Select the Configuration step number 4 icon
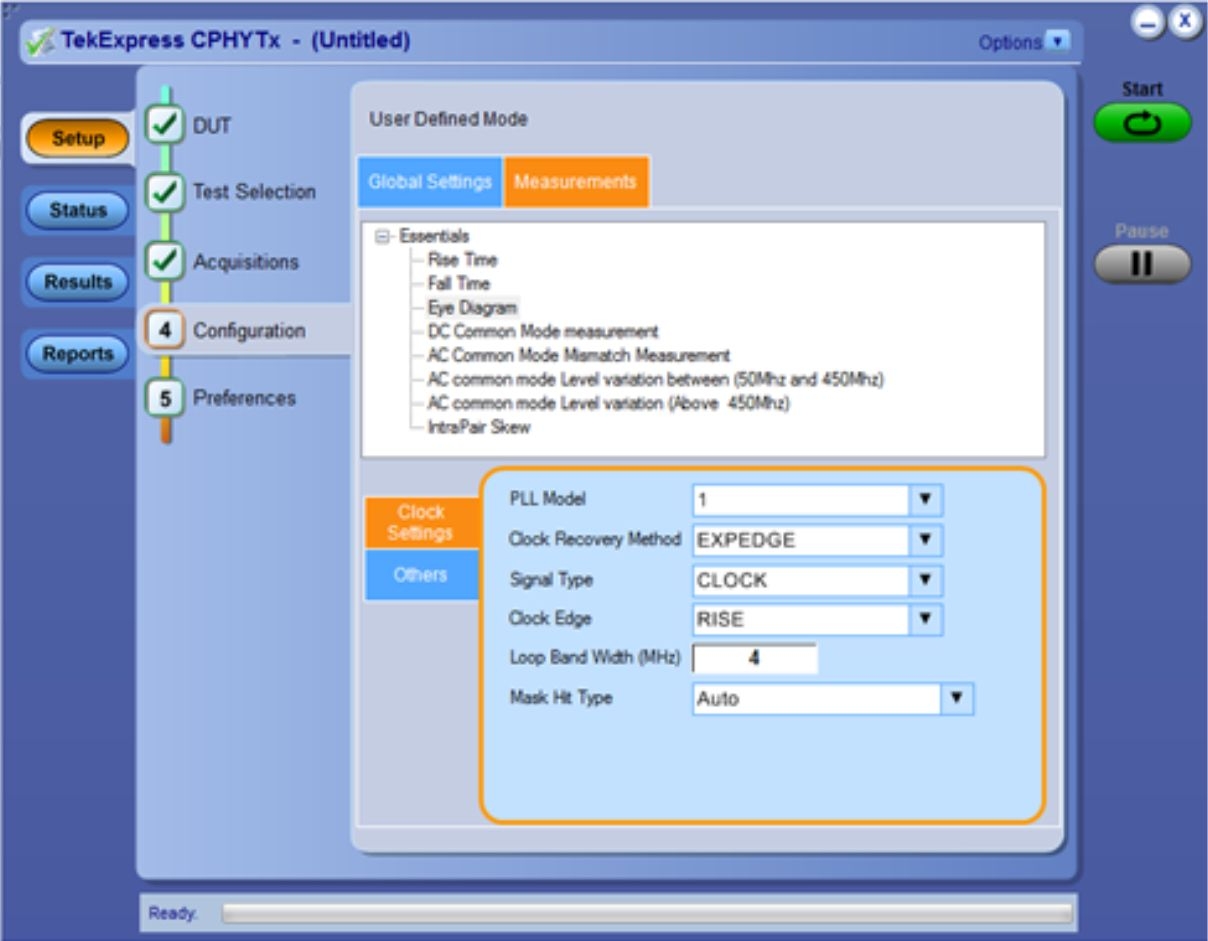 165,331
